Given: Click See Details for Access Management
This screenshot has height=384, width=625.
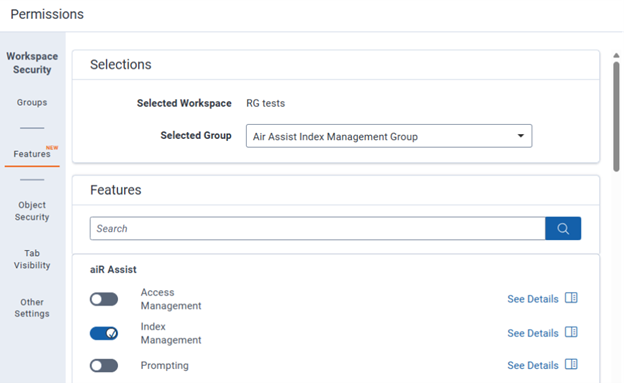Looking at the screenshot, I should point(533,299).
